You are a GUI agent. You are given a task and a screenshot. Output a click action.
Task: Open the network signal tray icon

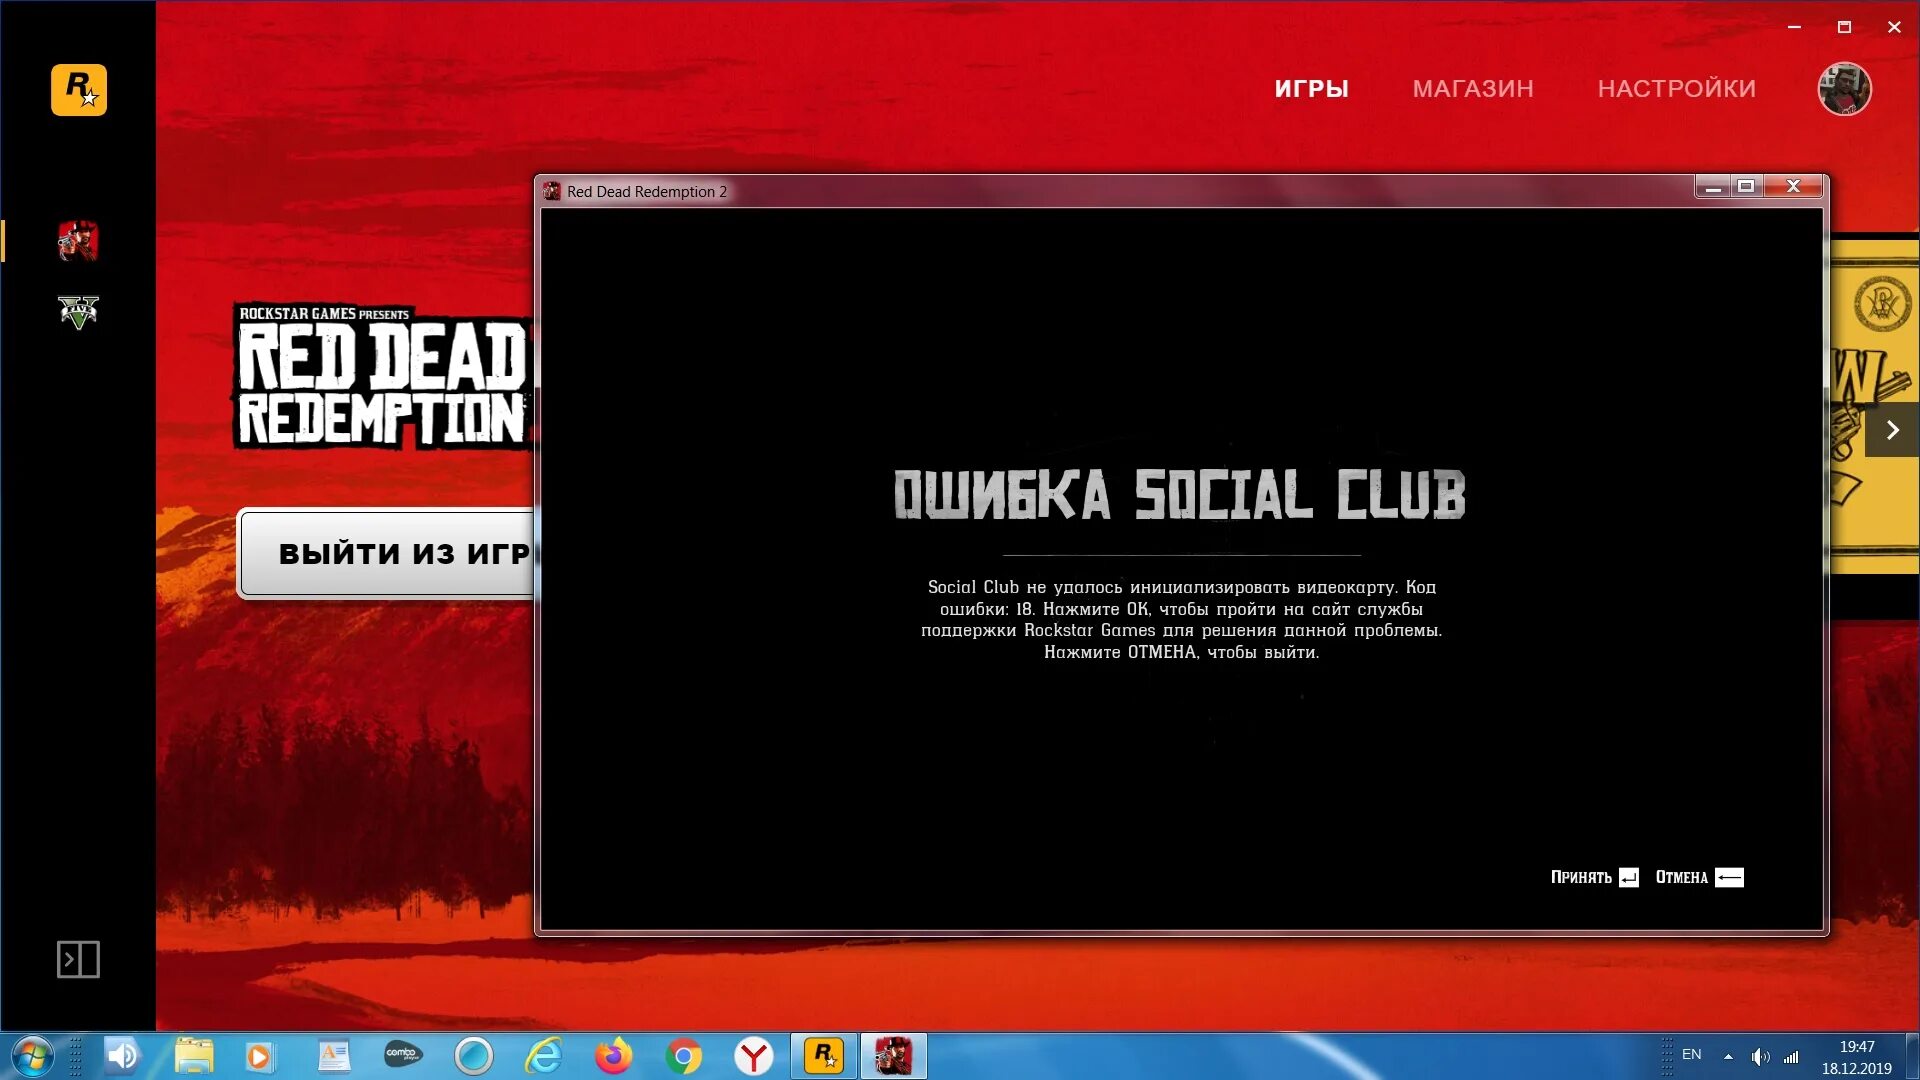1791,1056
